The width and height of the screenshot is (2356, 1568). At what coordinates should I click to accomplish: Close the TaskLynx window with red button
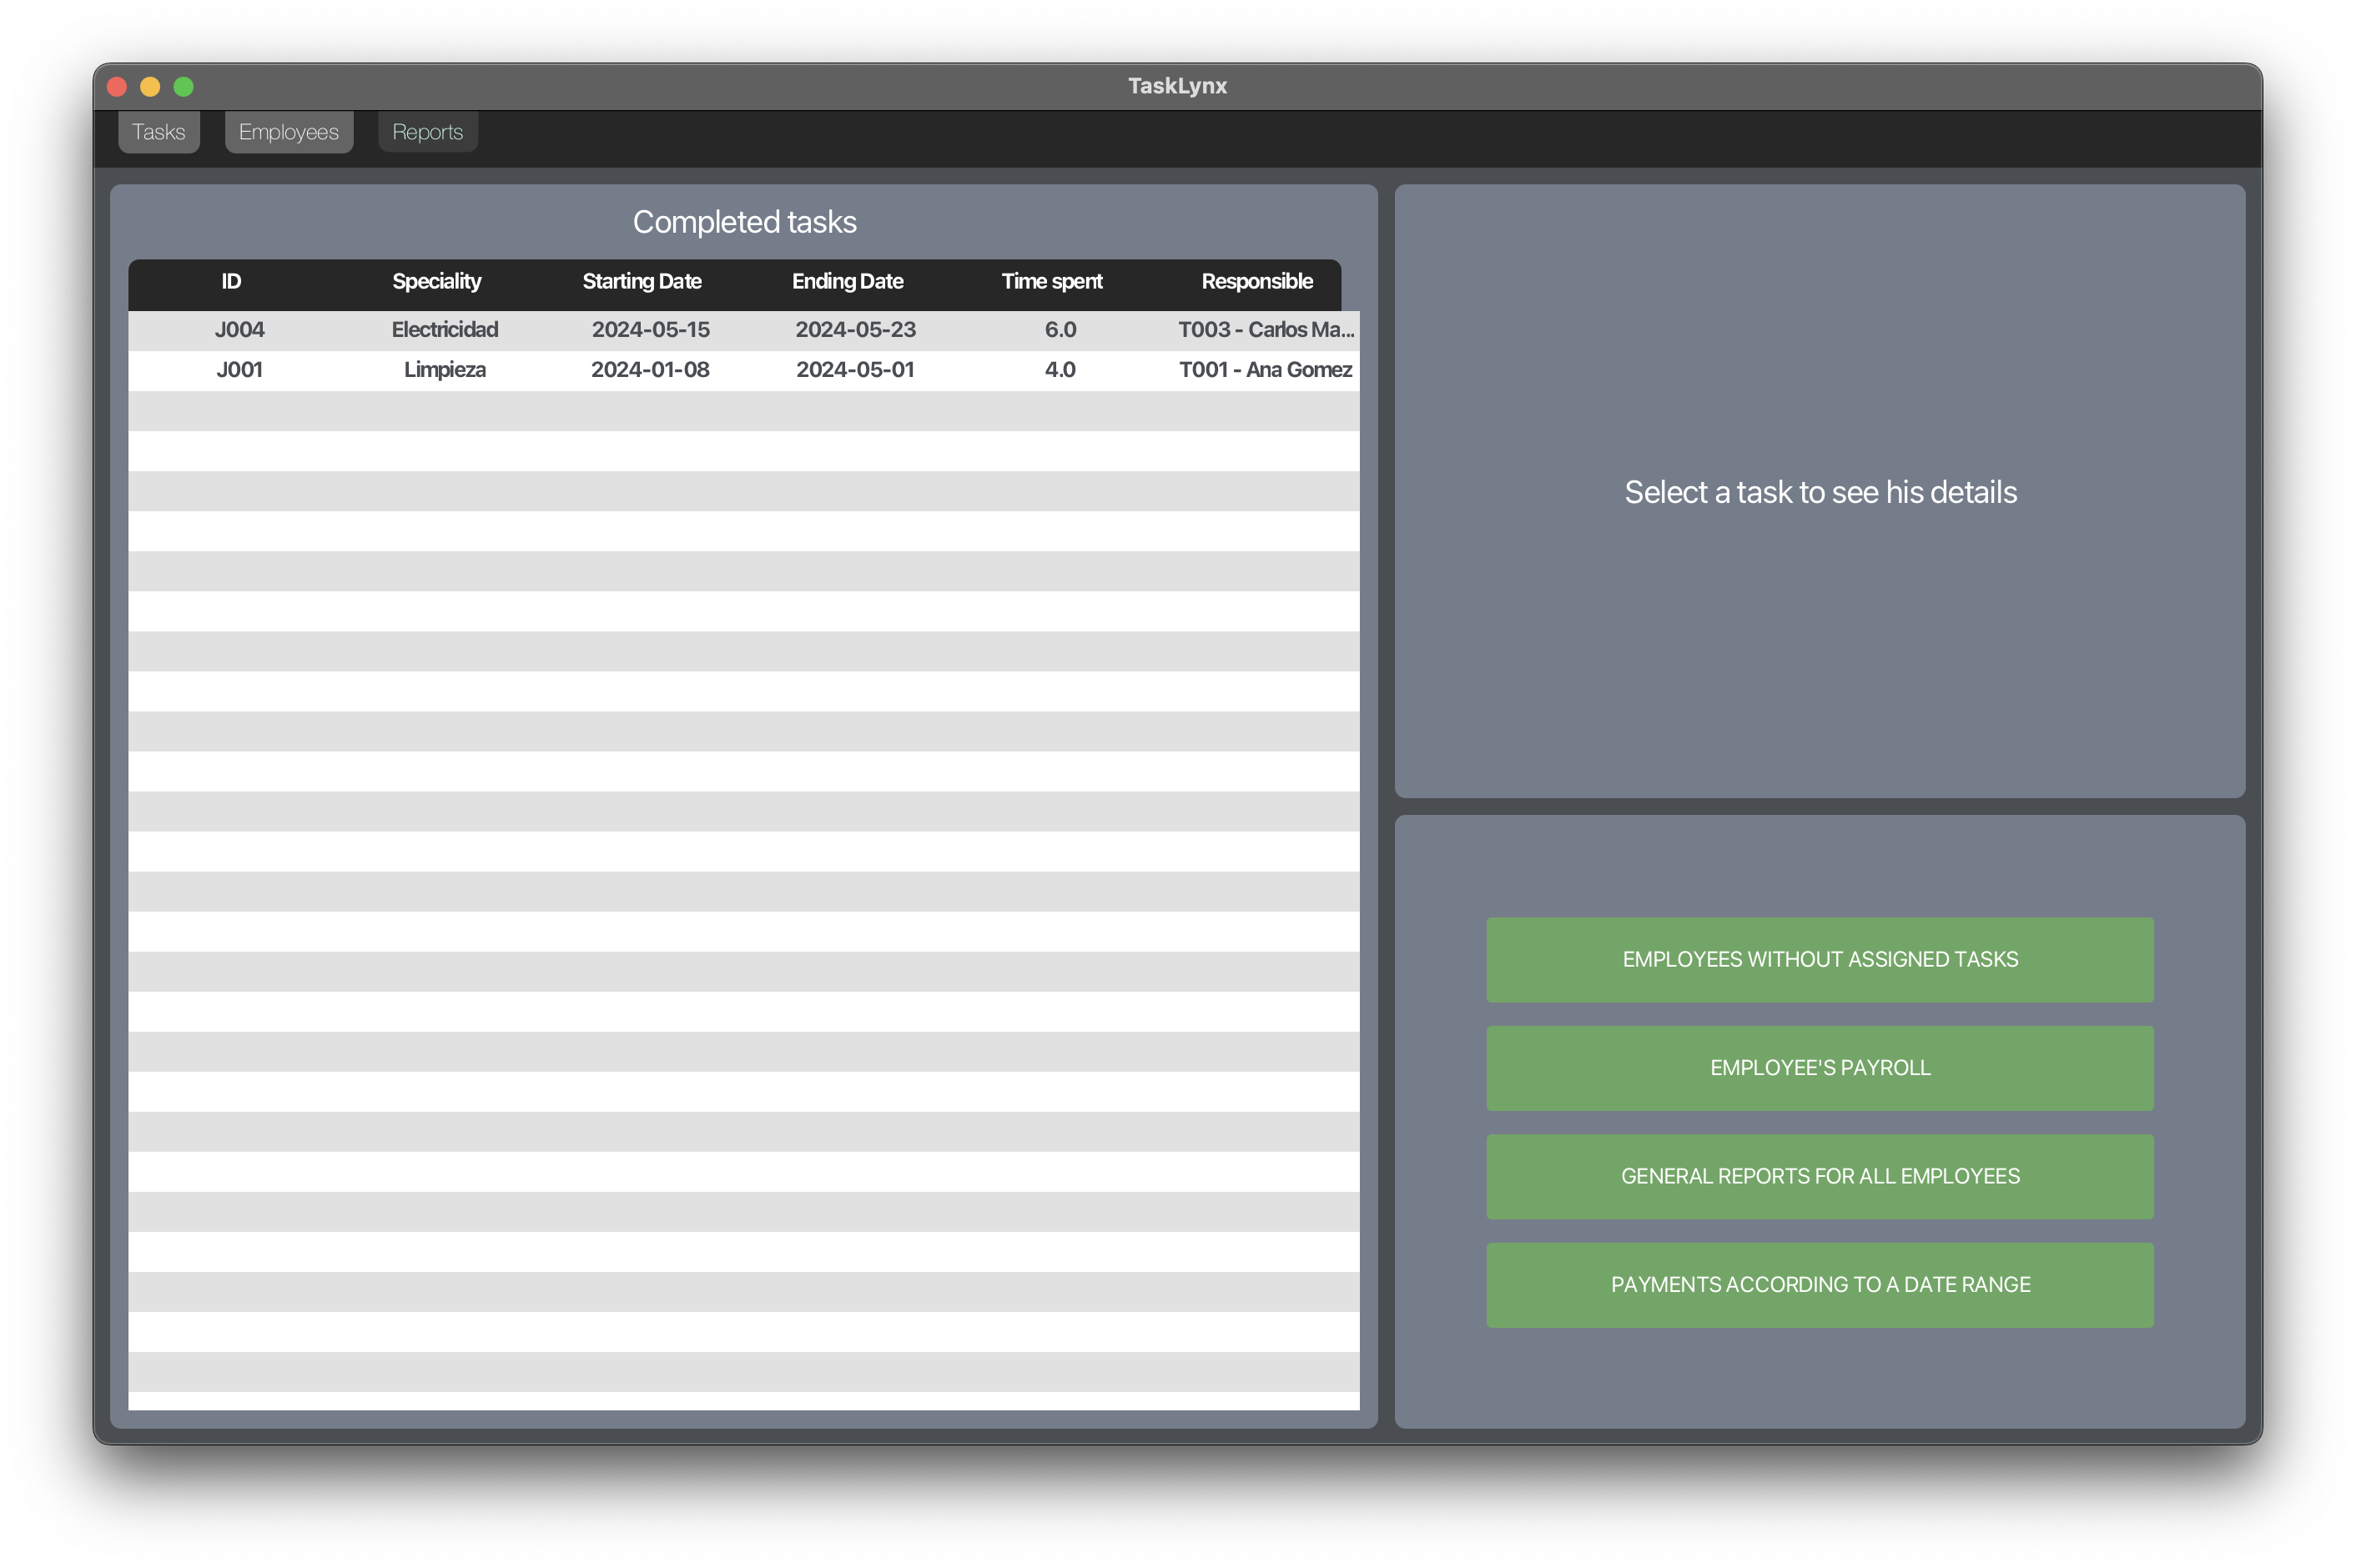click(x=117, y=87)
